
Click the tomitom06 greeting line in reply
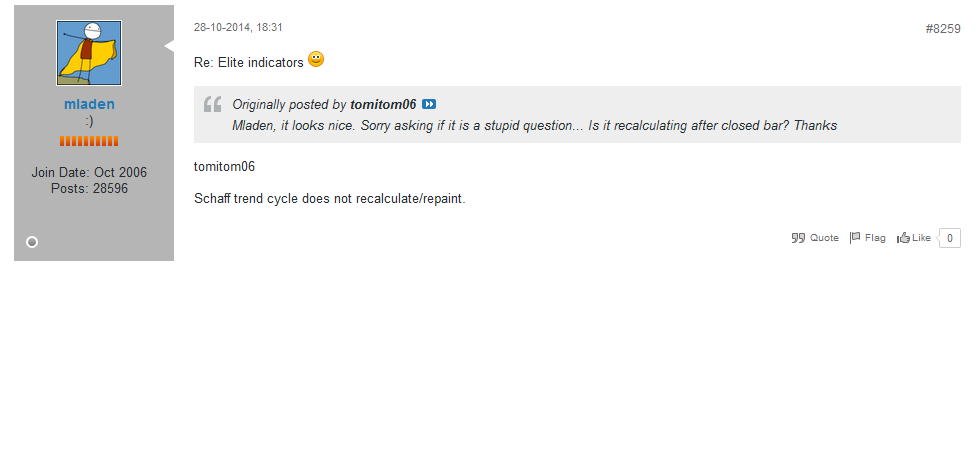224,167
